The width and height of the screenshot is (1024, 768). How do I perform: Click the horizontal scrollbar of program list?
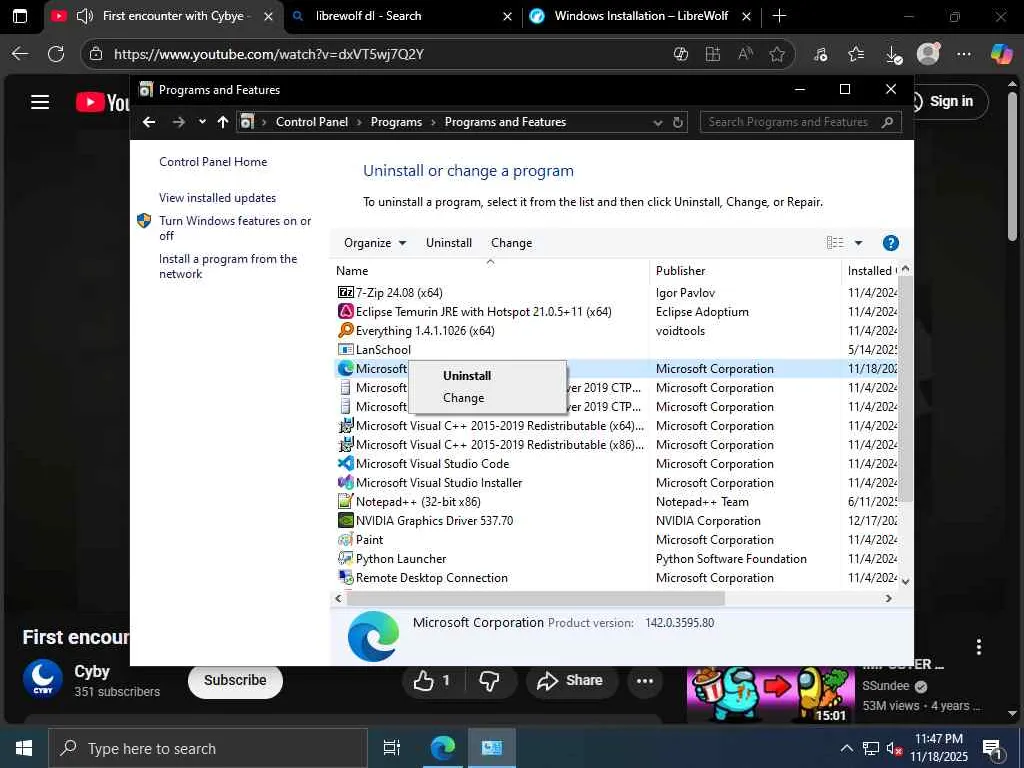click(536, 598)
